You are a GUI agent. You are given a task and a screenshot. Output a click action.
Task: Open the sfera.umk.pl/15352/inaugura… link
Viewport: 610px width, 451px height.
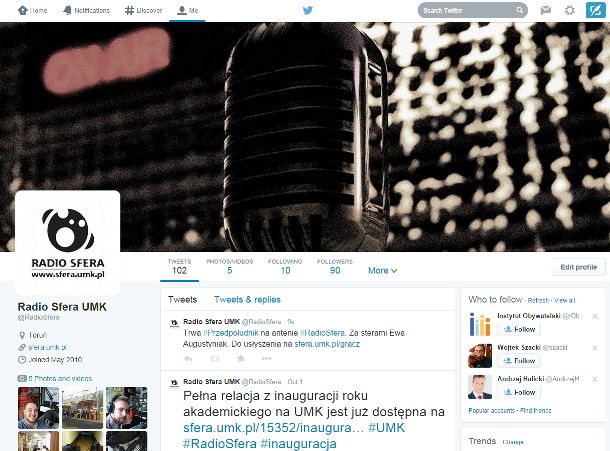coord(273,428)
